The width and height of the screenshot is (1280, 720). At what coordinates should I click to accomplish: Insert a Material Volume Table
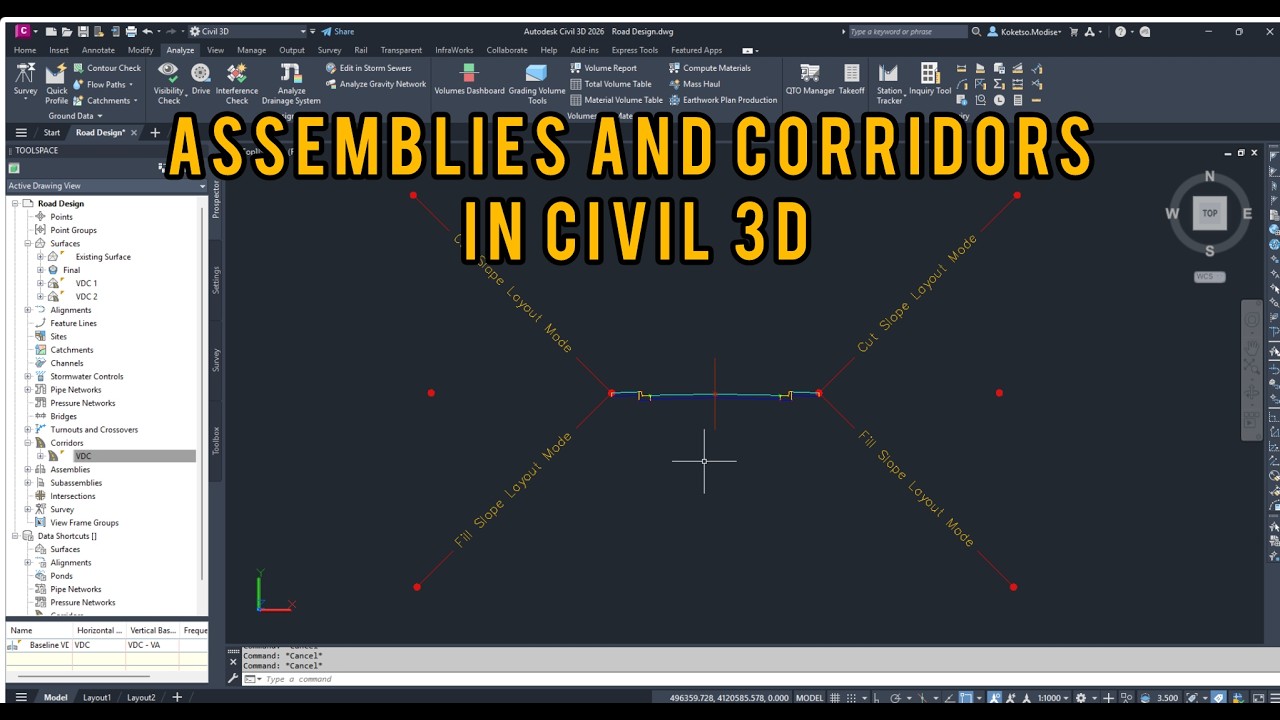[x=617, y=100]
